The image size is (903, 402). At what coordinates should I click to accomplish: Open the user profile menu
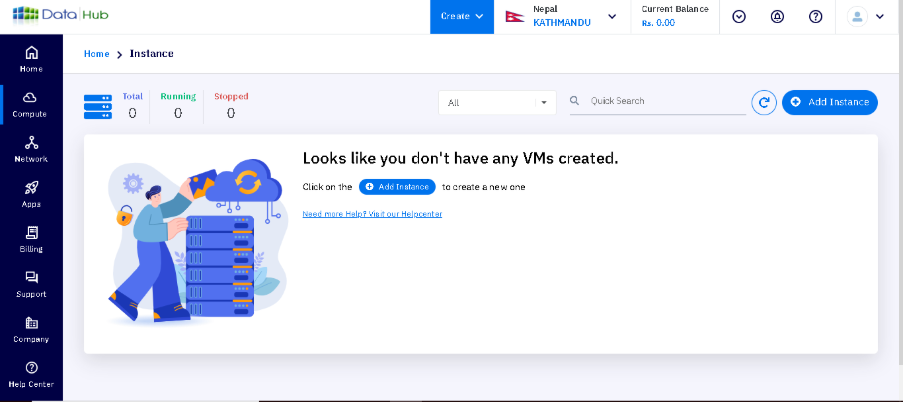click(866, 16)
